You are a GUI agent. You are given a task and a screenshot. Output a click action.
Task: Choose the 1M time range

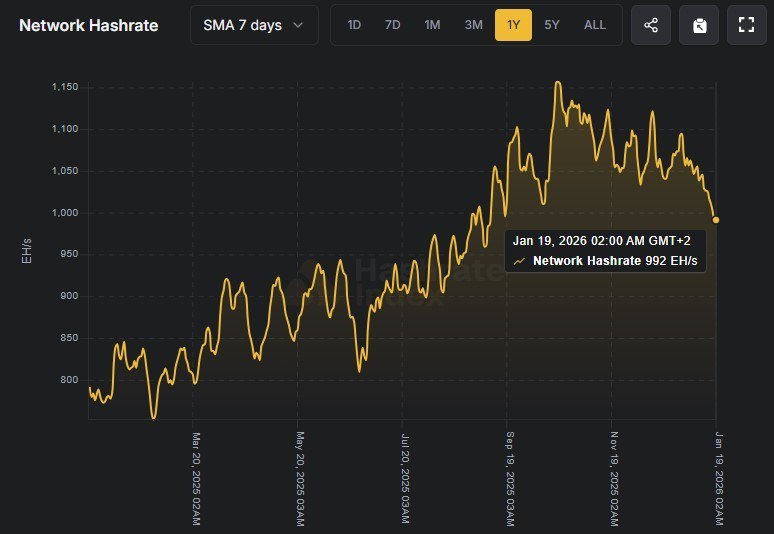point(432,25)
